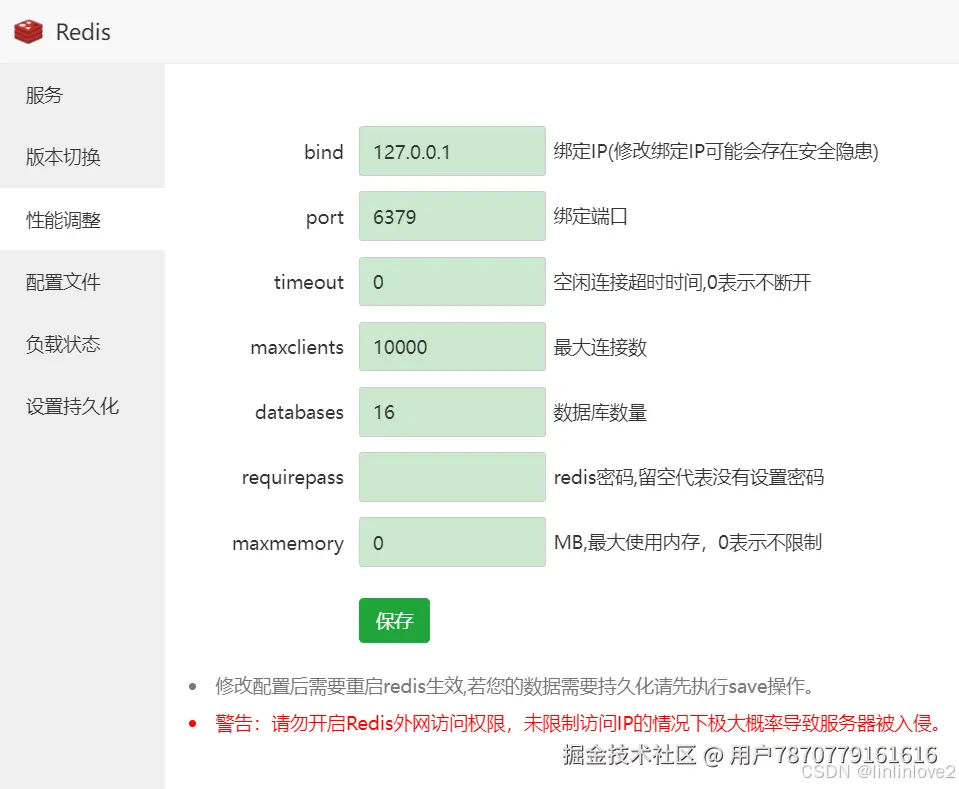This screenshot has height=789, width=959.
Task: Click the timeout label
Action: (x=309, y=282)
